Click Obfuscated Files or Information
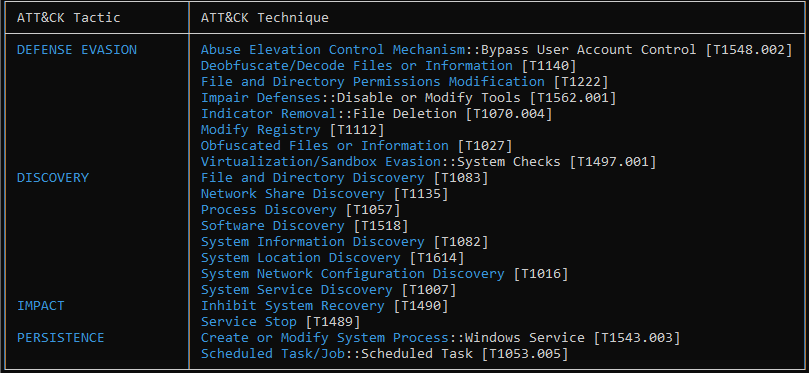 coord(325,146)
